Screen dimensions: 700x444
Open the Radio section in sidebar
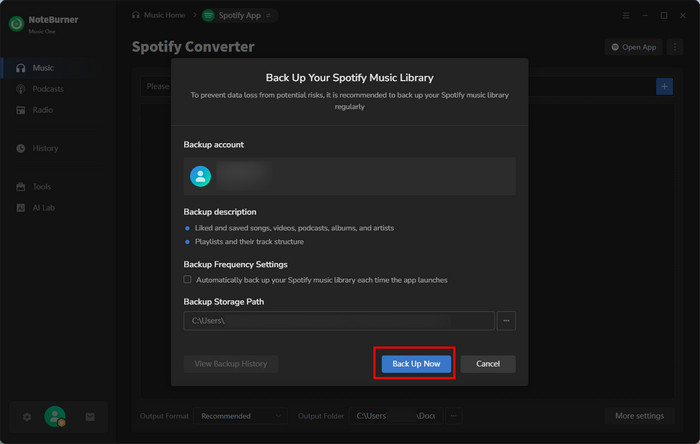pyautogui.click(x=43, y=110)
